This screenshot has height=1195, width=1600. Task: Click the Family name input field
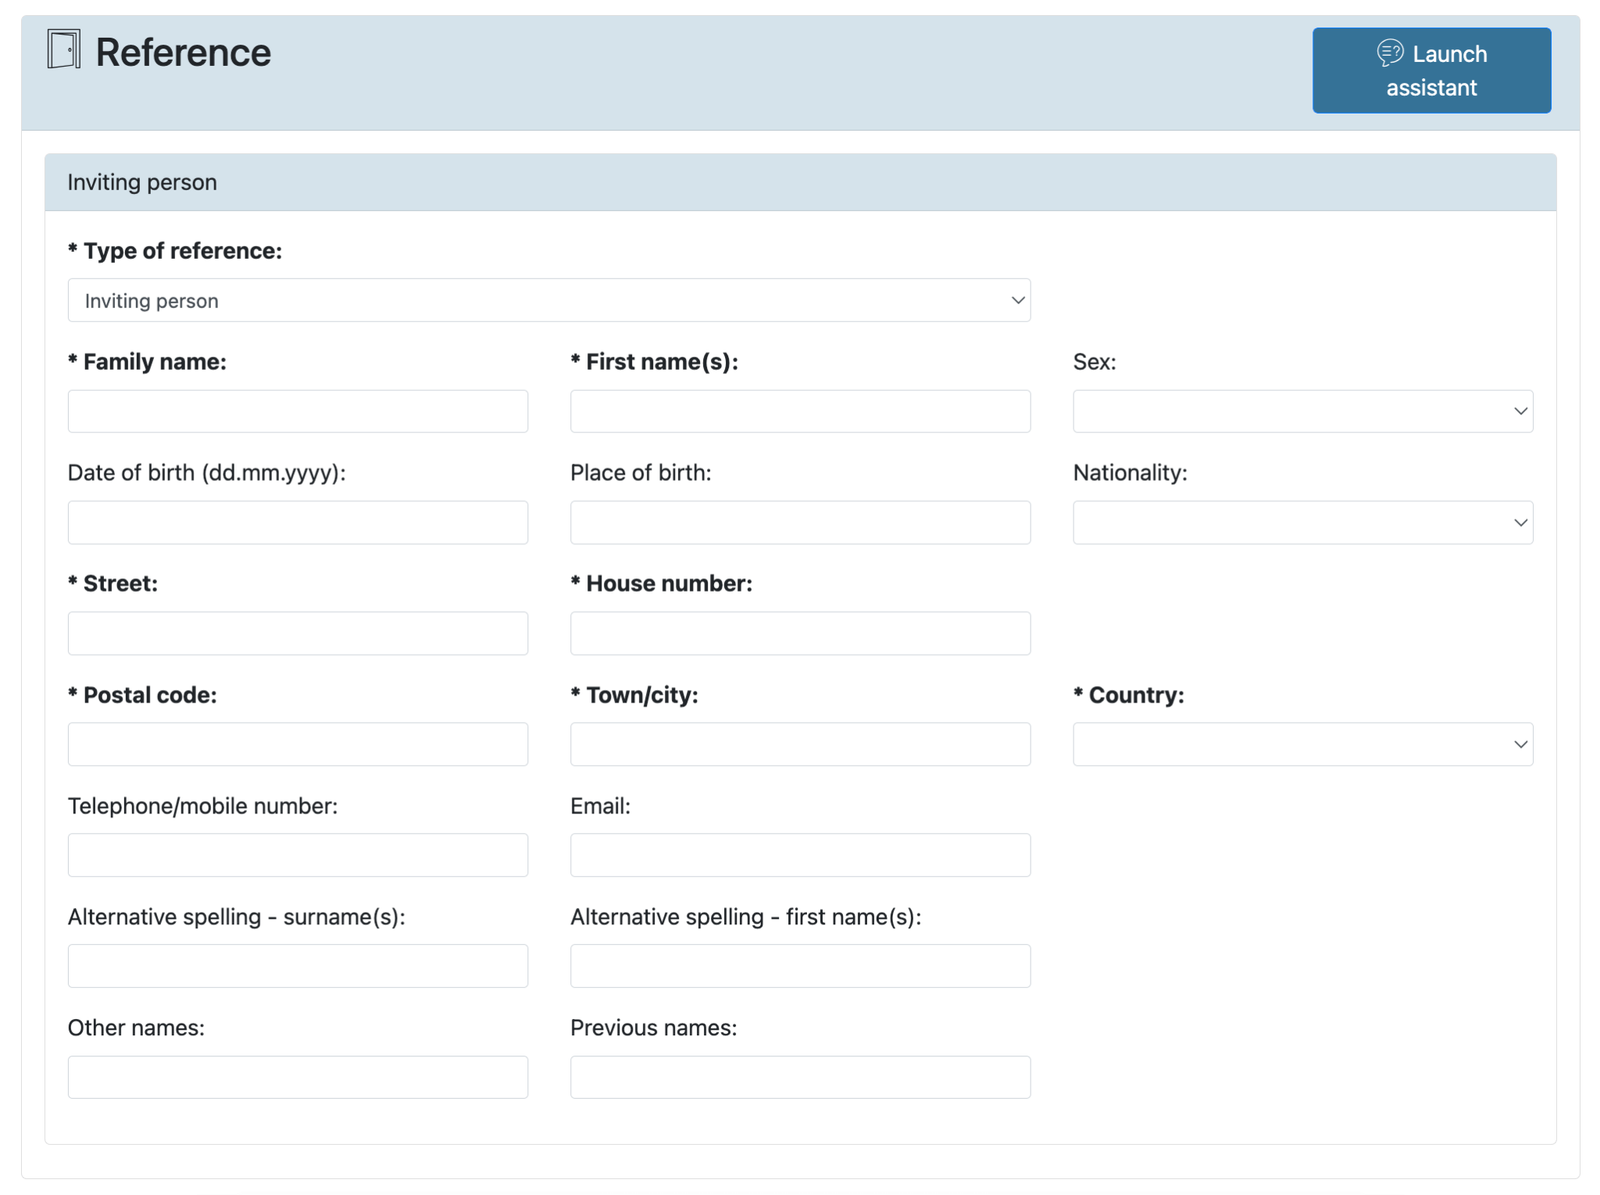point(297,411)
